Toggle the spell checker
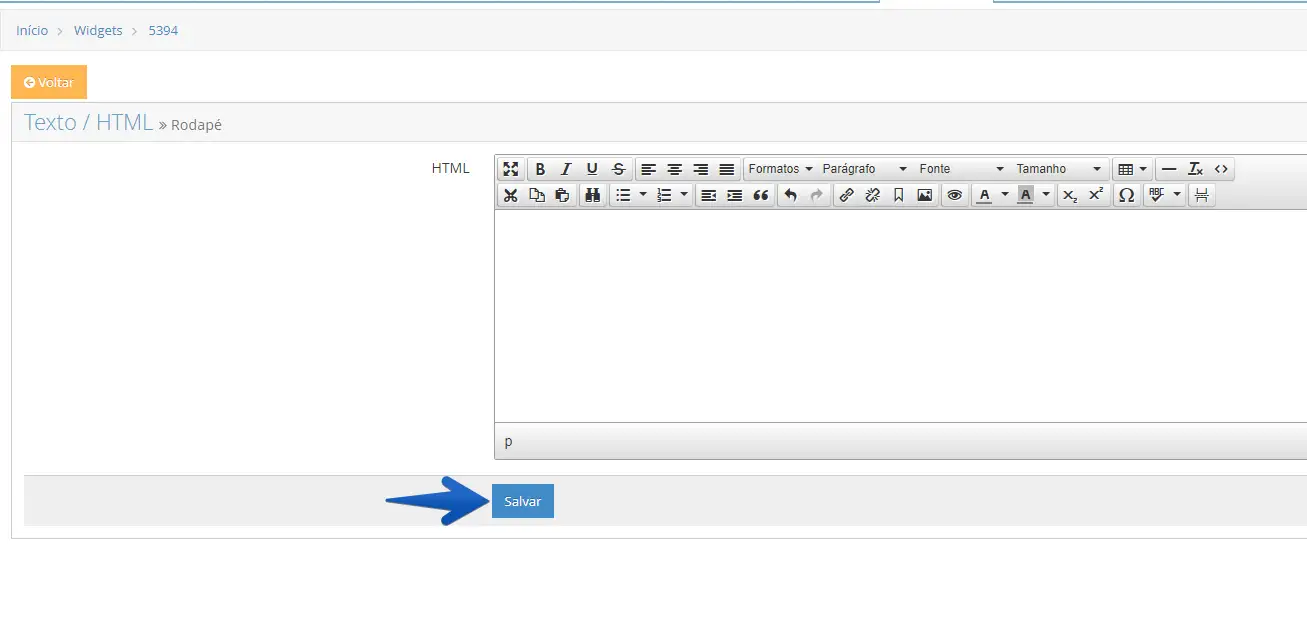This screenshot has width=1307, height=617. click(1157, 195)
